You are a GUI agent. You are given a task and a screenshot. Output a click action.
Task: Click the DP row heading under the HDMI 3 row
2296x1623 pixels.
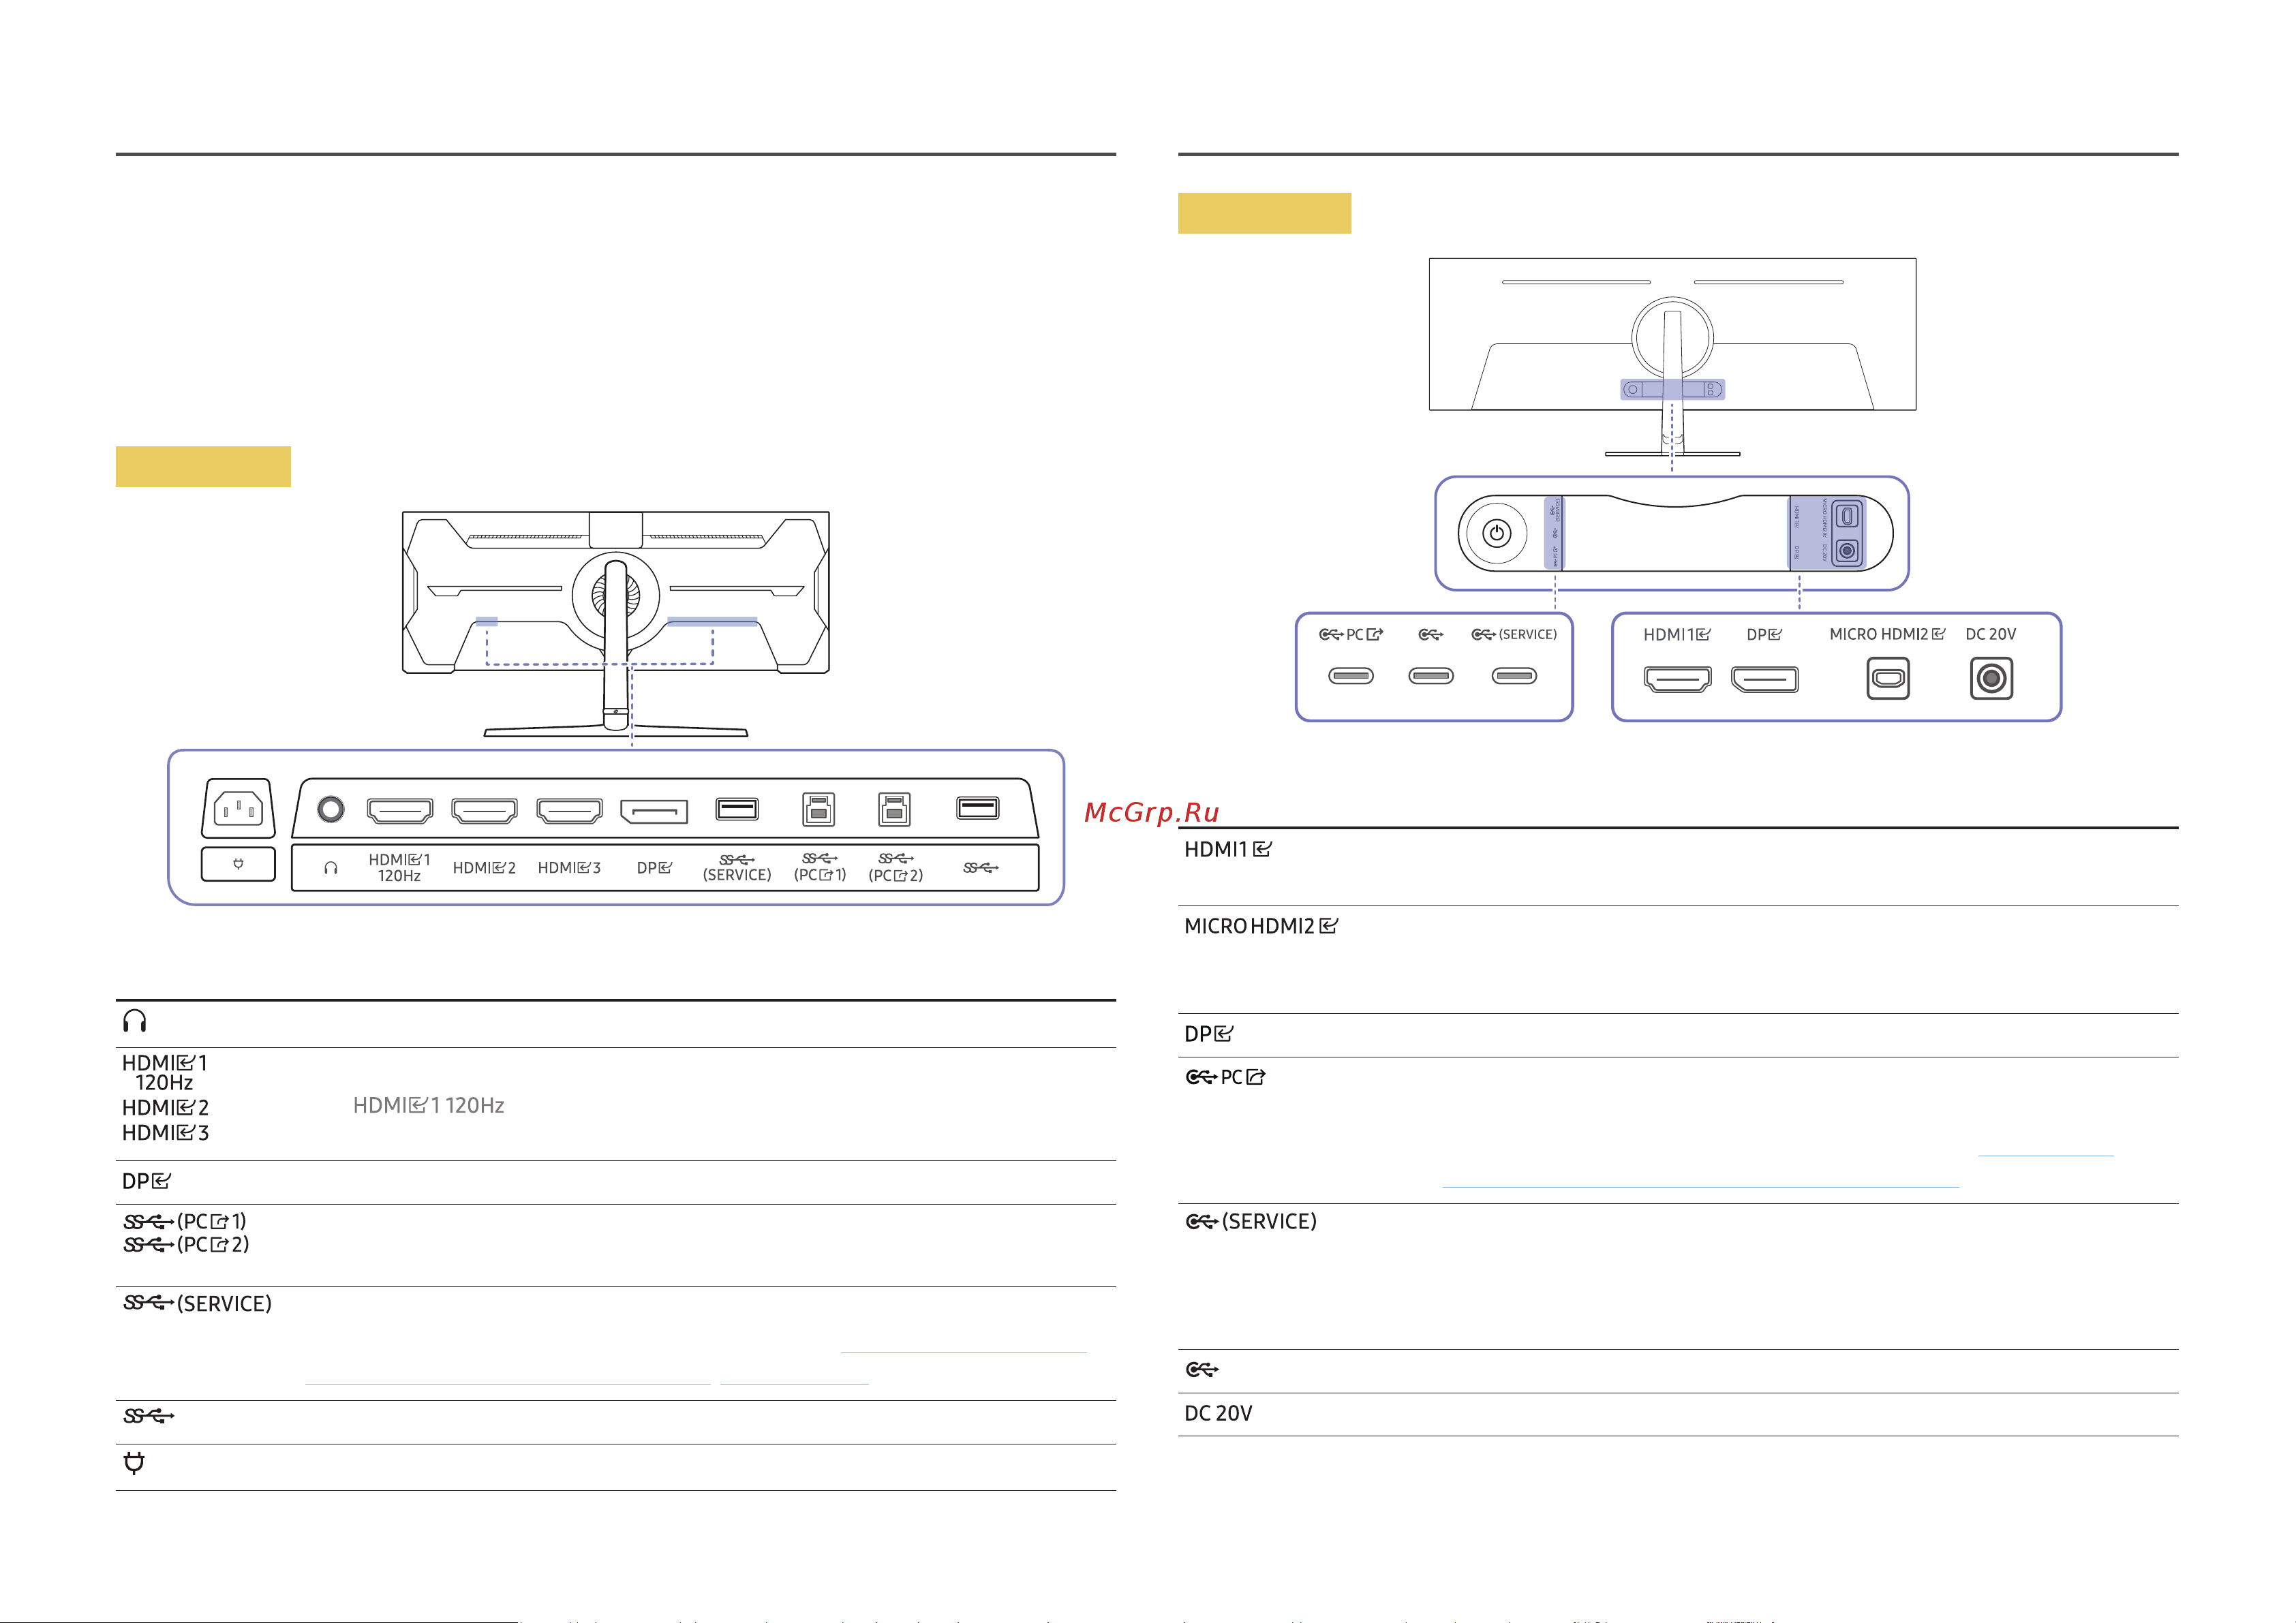point(146,1181)
